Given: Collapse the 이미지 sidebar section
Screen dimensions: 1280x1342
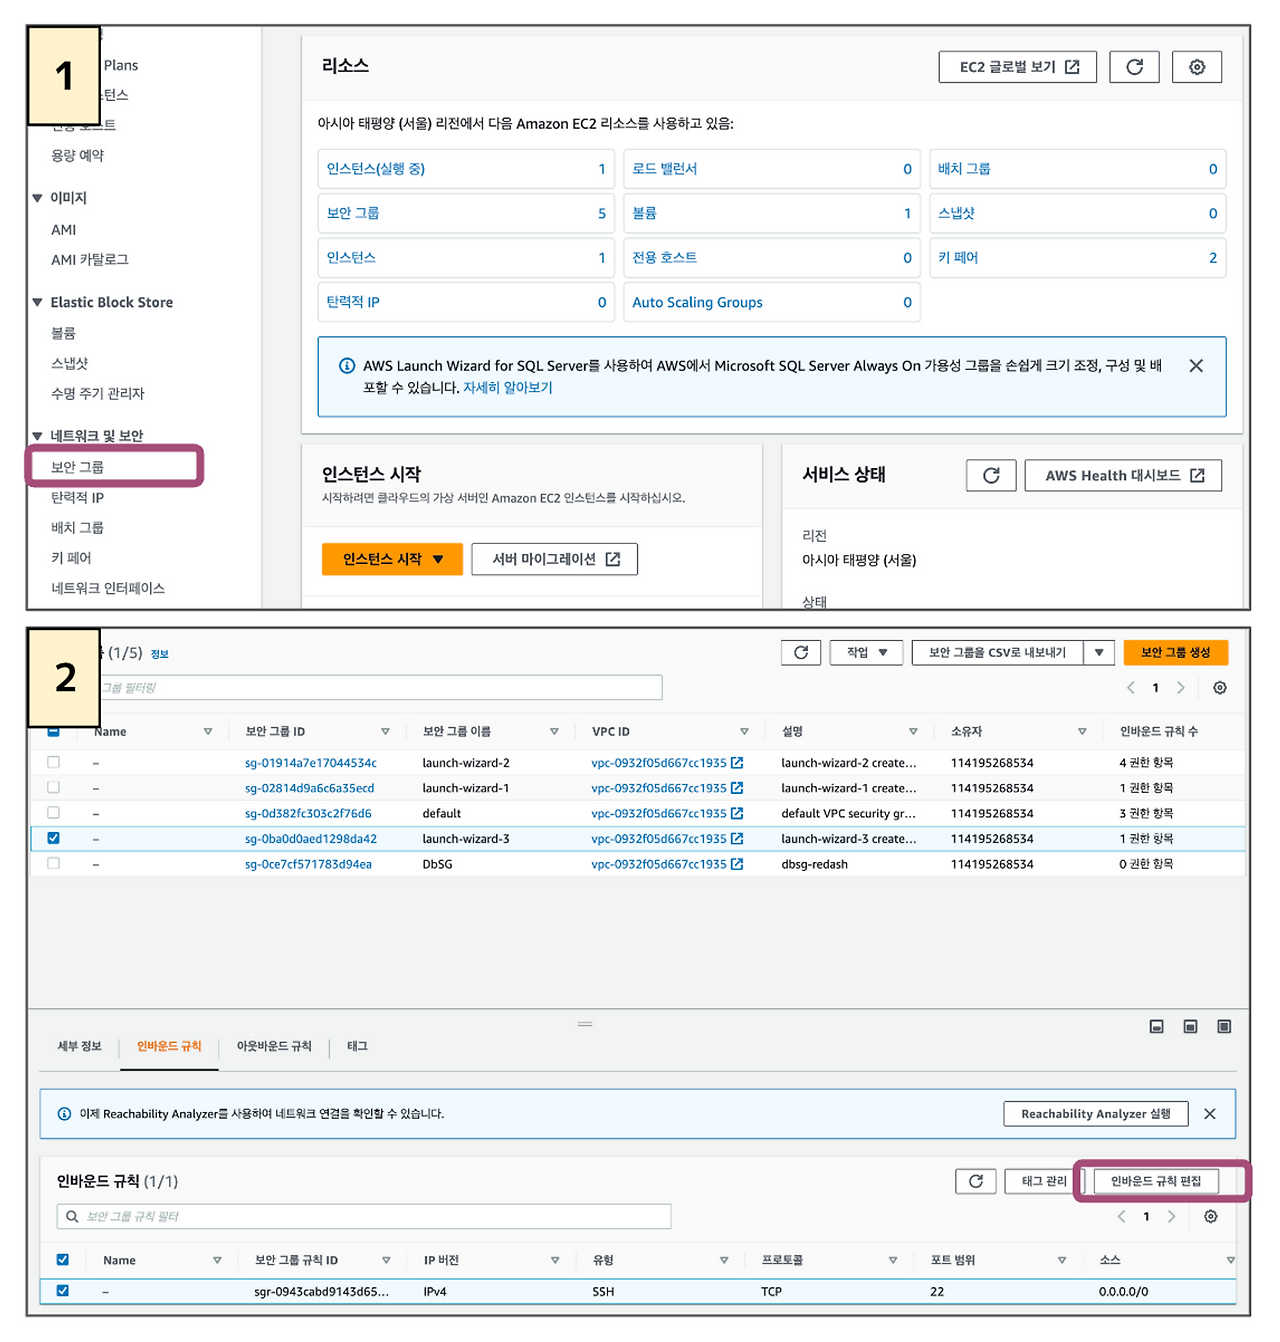Looking at the screenshot, I should coord(37,198).
